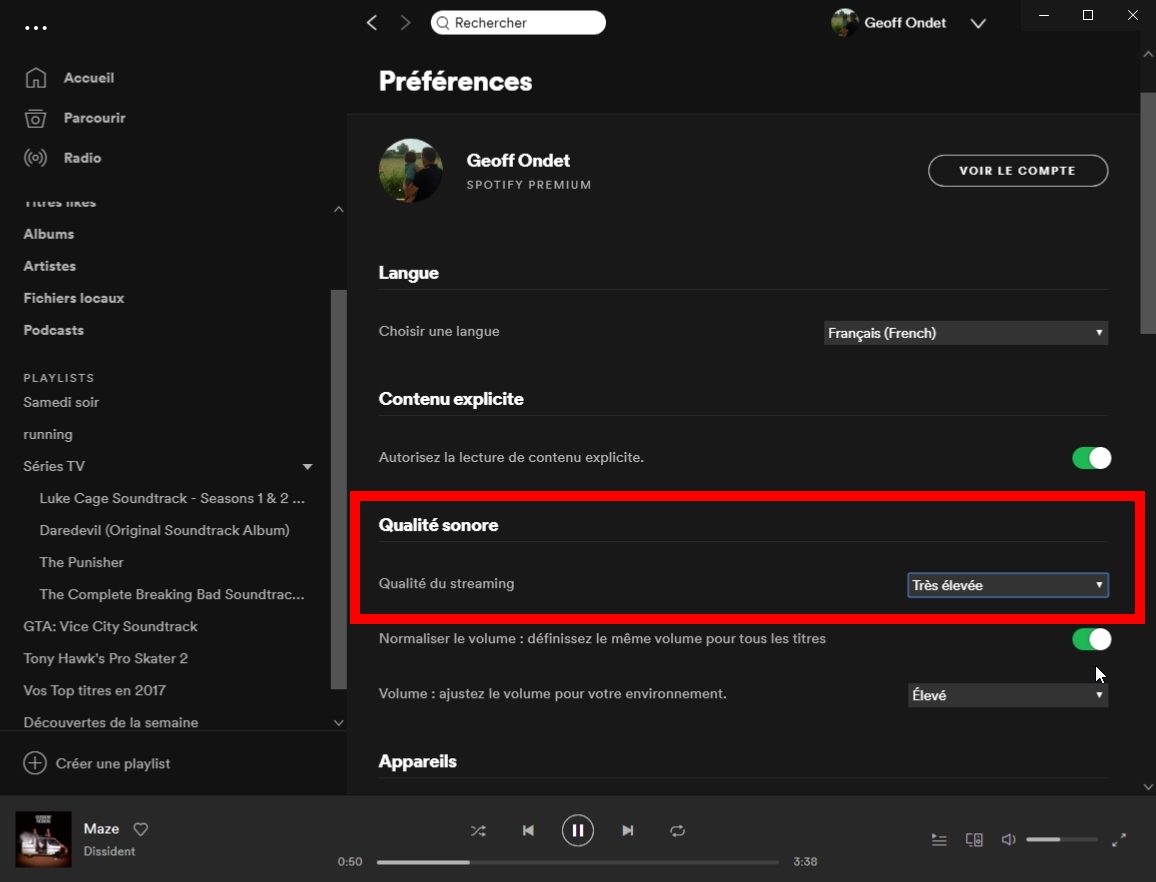Go back with the left arrow
The height and width of the screenshot is (882, 1156).
(x=372, y=23)
